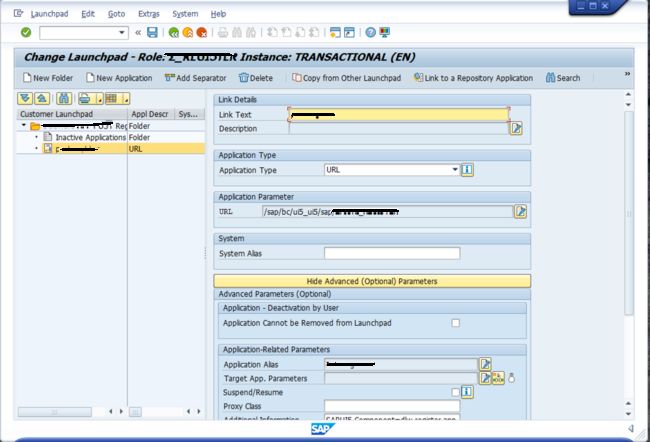Open the Edit menu
The height and width of the screenshot is (442, 650).
pos(88,14)
